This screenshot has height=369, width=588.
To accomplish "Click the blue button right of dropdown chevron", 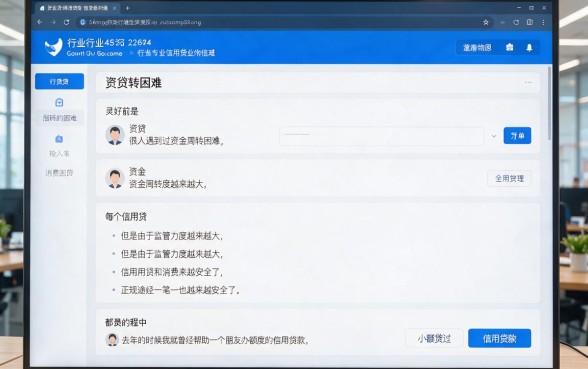I will [517, 135].
